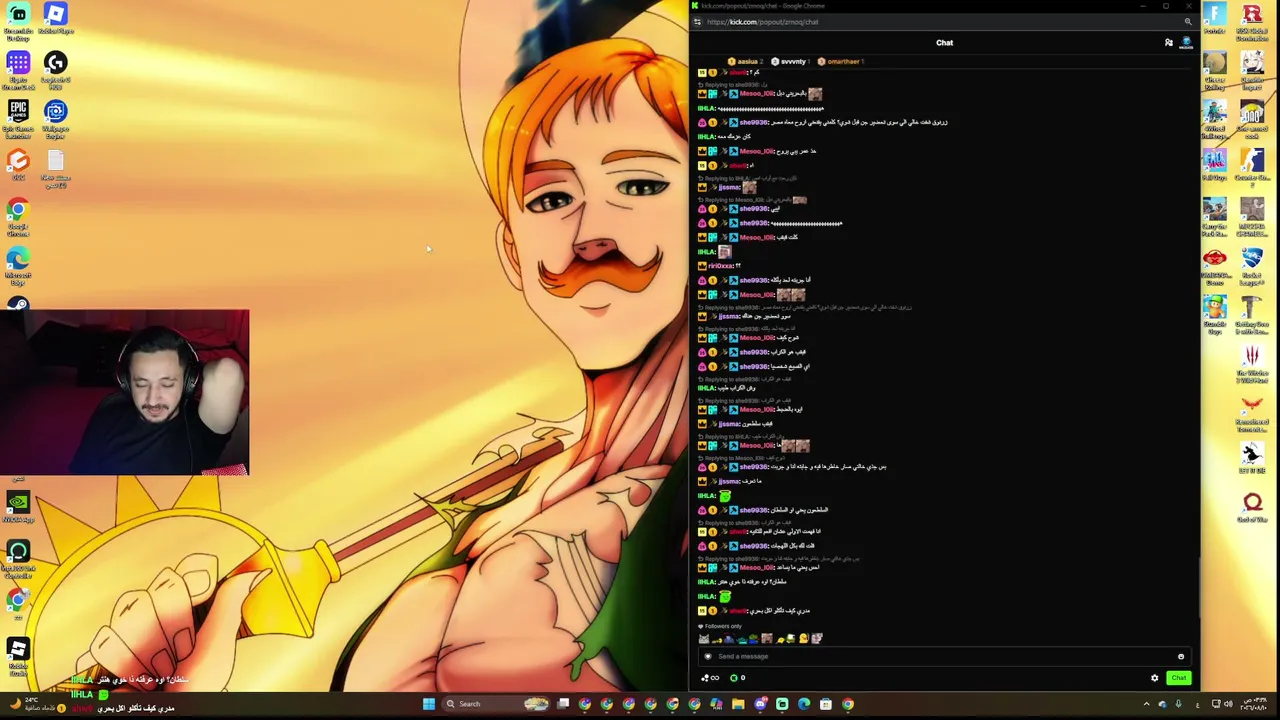This screenshot has width=1280, height=720.
Task: Click the taskbar Search box
Action: pyautogui.click(x=496, y=704)
